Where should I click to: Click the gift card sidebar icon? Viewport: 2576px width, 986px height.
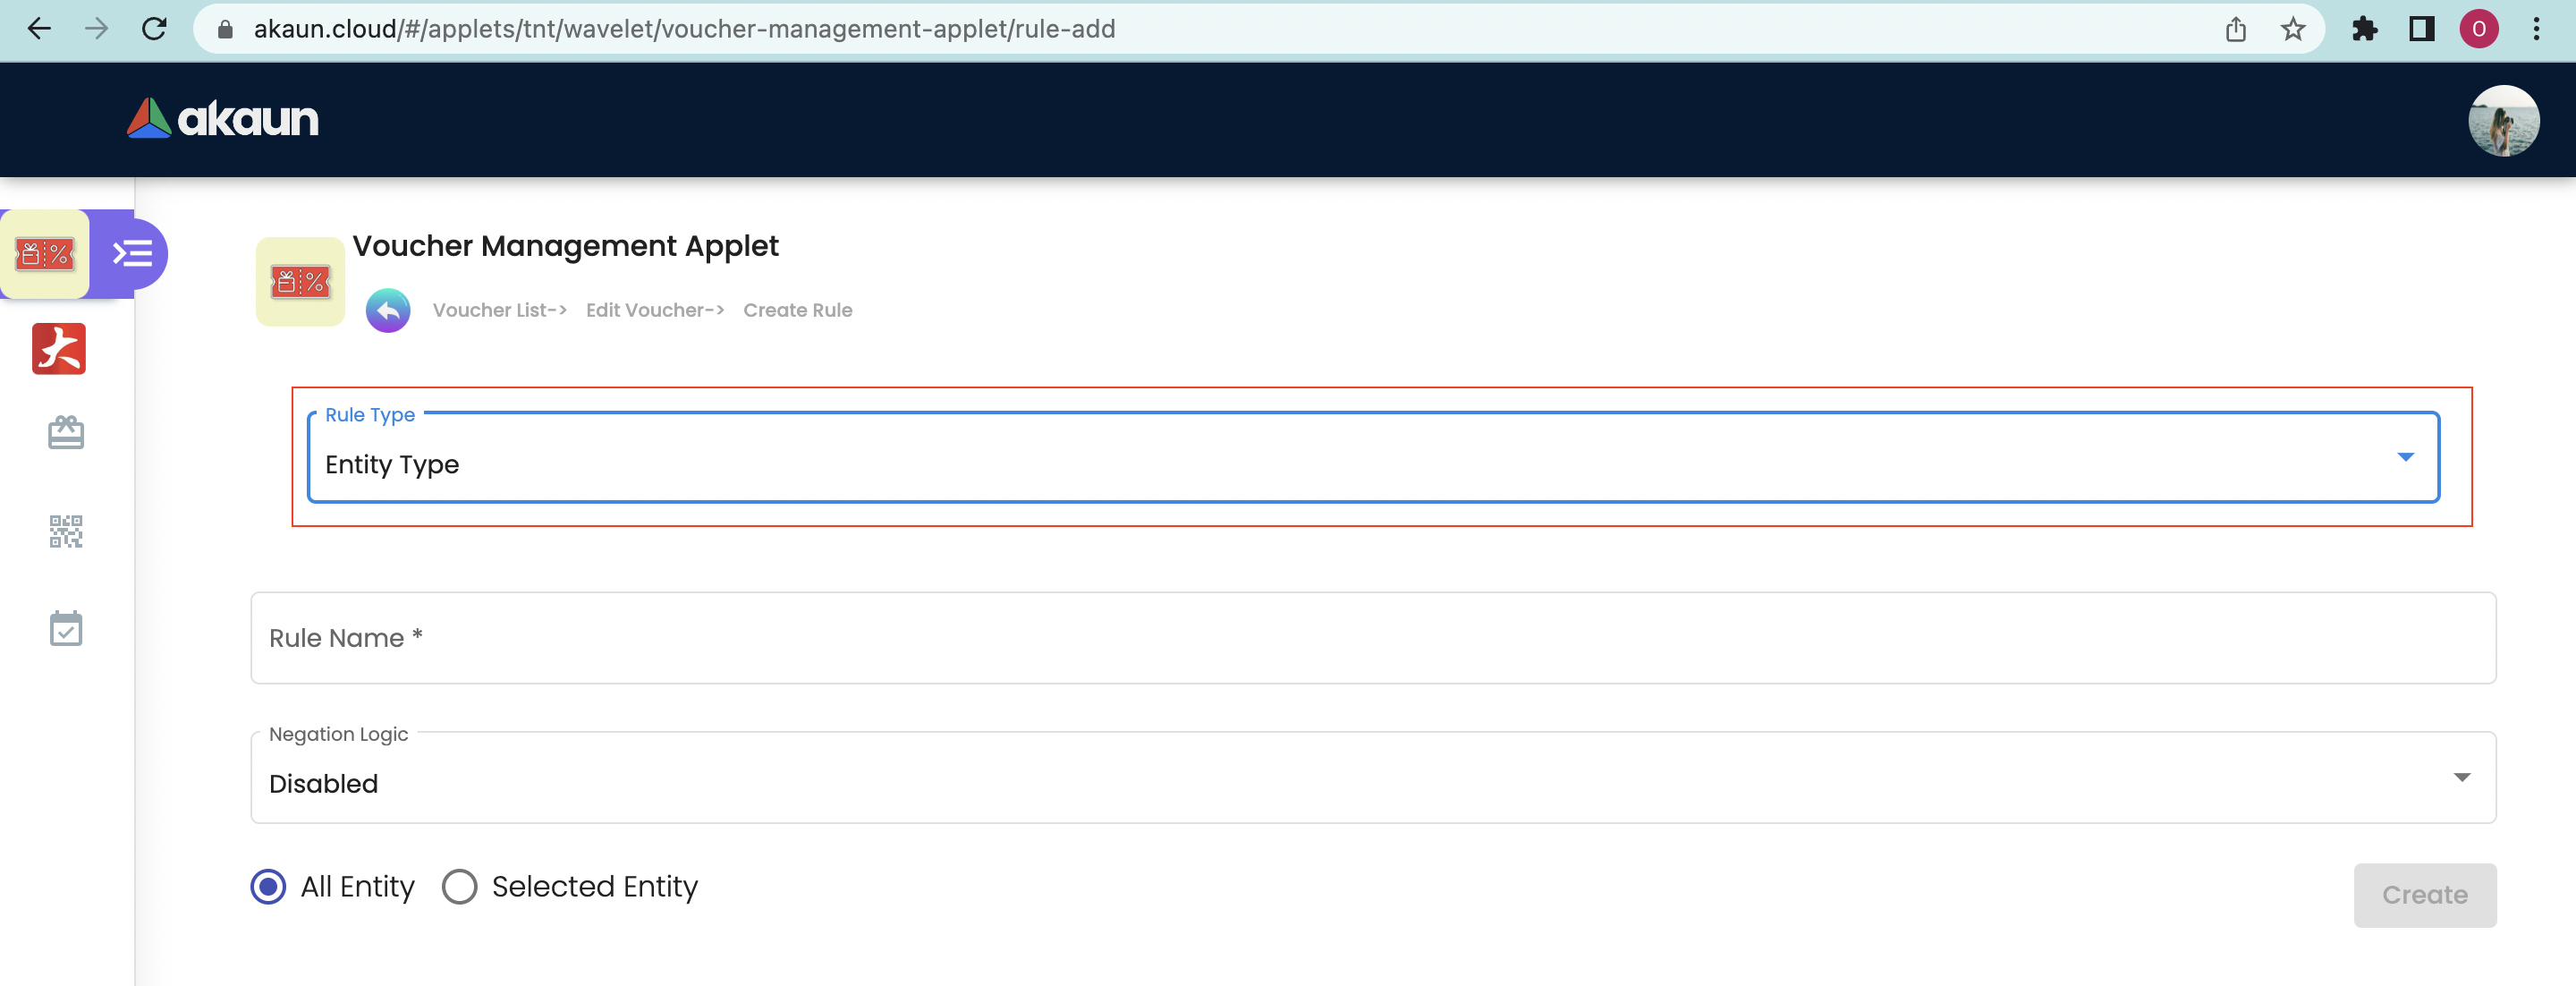66,433
